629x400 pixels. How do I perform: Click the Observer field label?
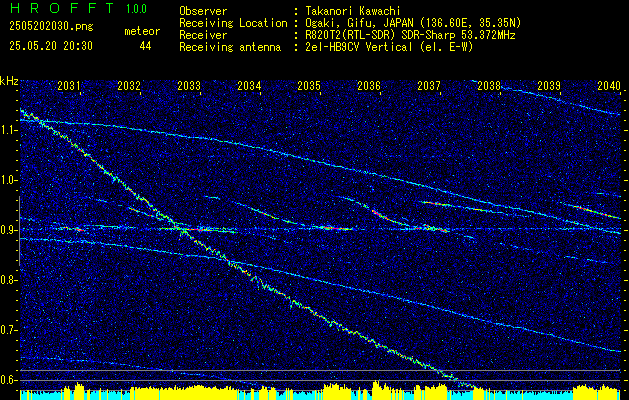click(203, 11)
